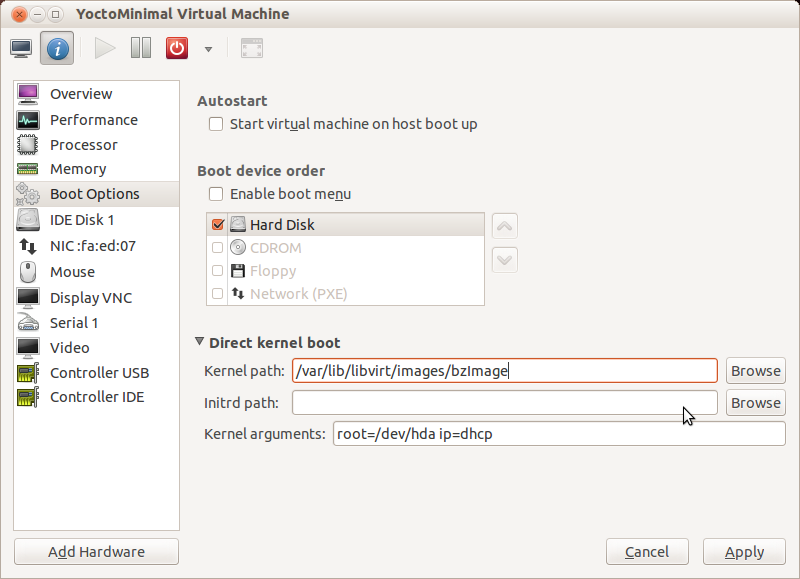The width and height of the screenshot is (800, 579).
Task: Click the fullscreen toolbar icon
Action: click(252, 48)
